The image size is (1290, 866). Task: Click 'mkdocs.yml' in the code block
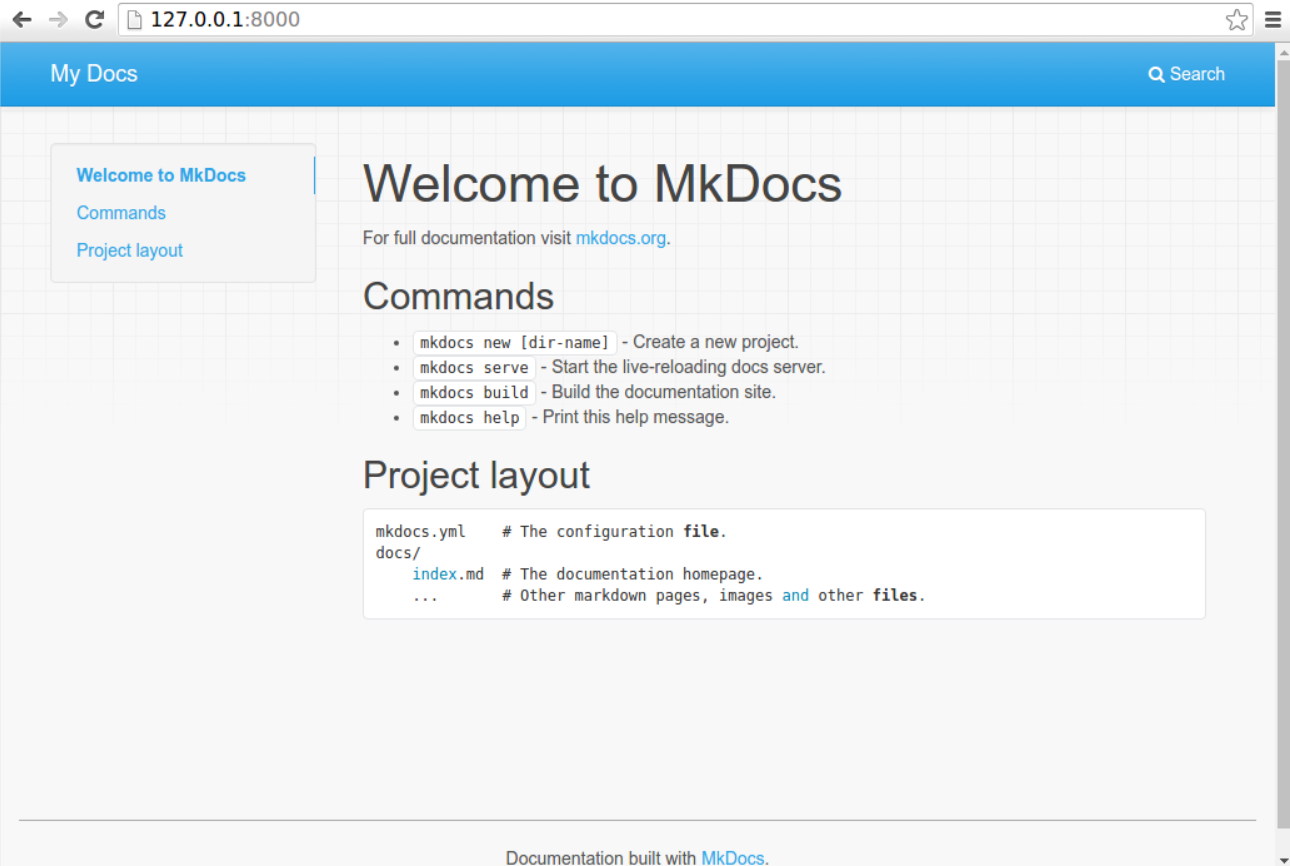421,532
